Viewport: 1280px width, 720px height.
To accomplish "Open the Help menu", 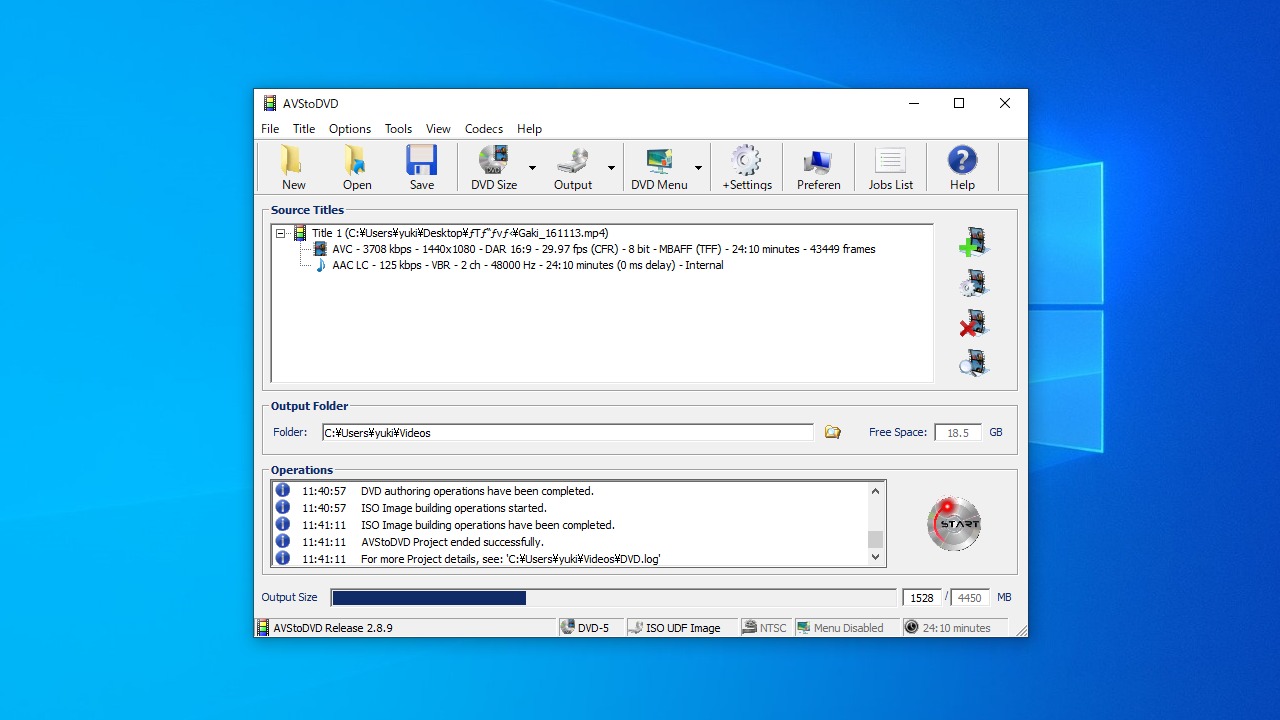I will coord(529,129).
